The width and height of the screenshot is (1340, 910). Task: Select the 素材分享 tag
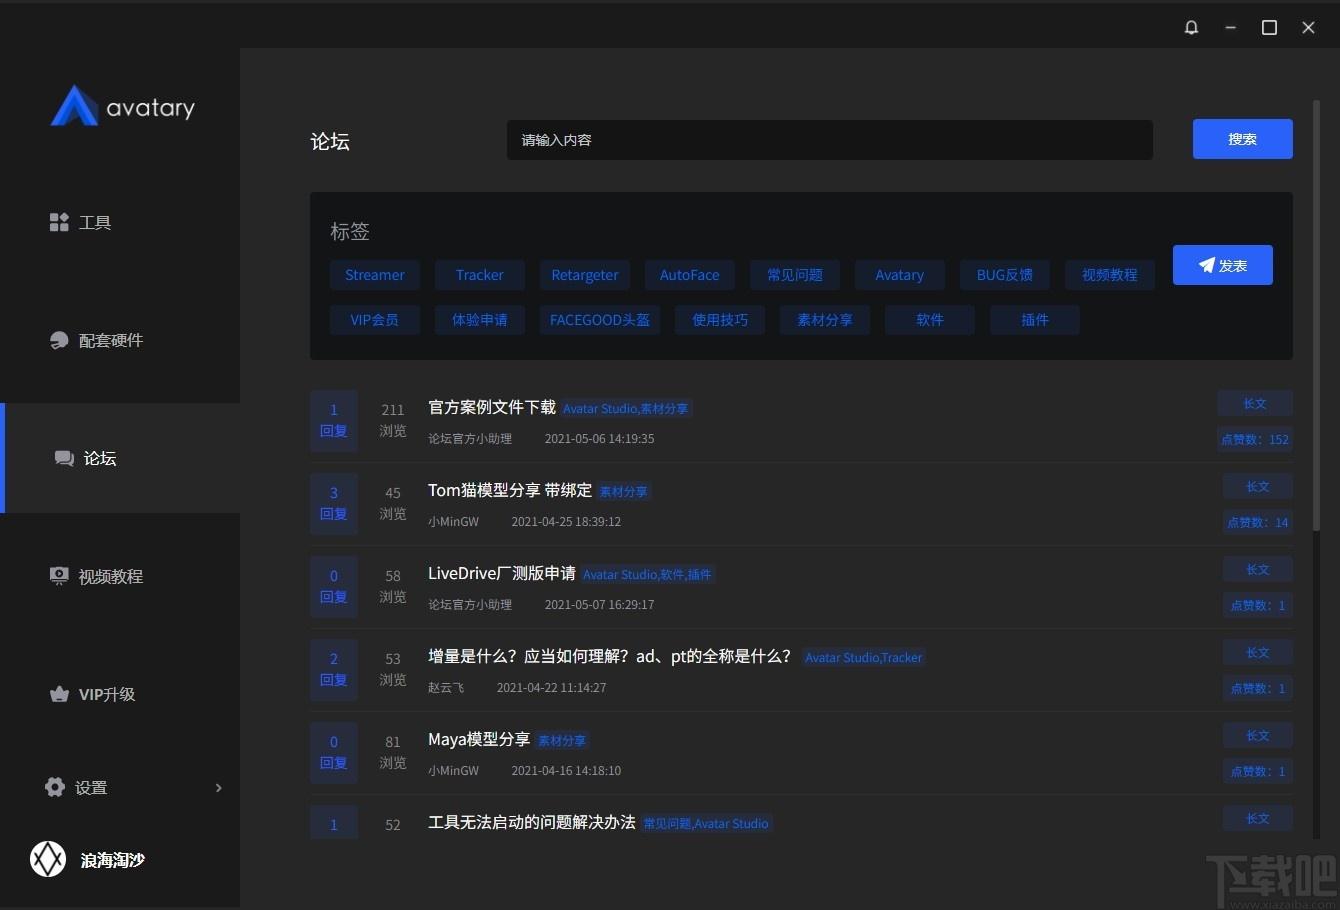(825, 320)
